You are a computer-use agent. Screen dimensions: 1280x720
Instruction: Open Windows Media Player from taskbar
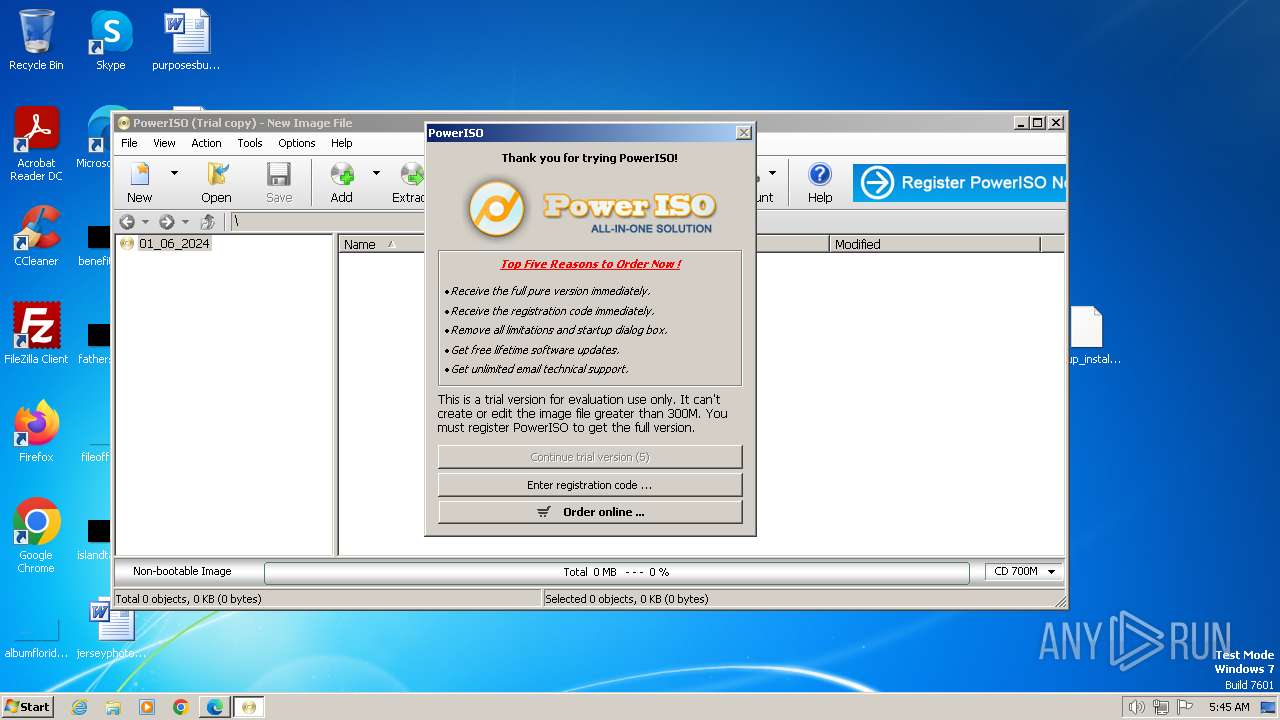147,707
